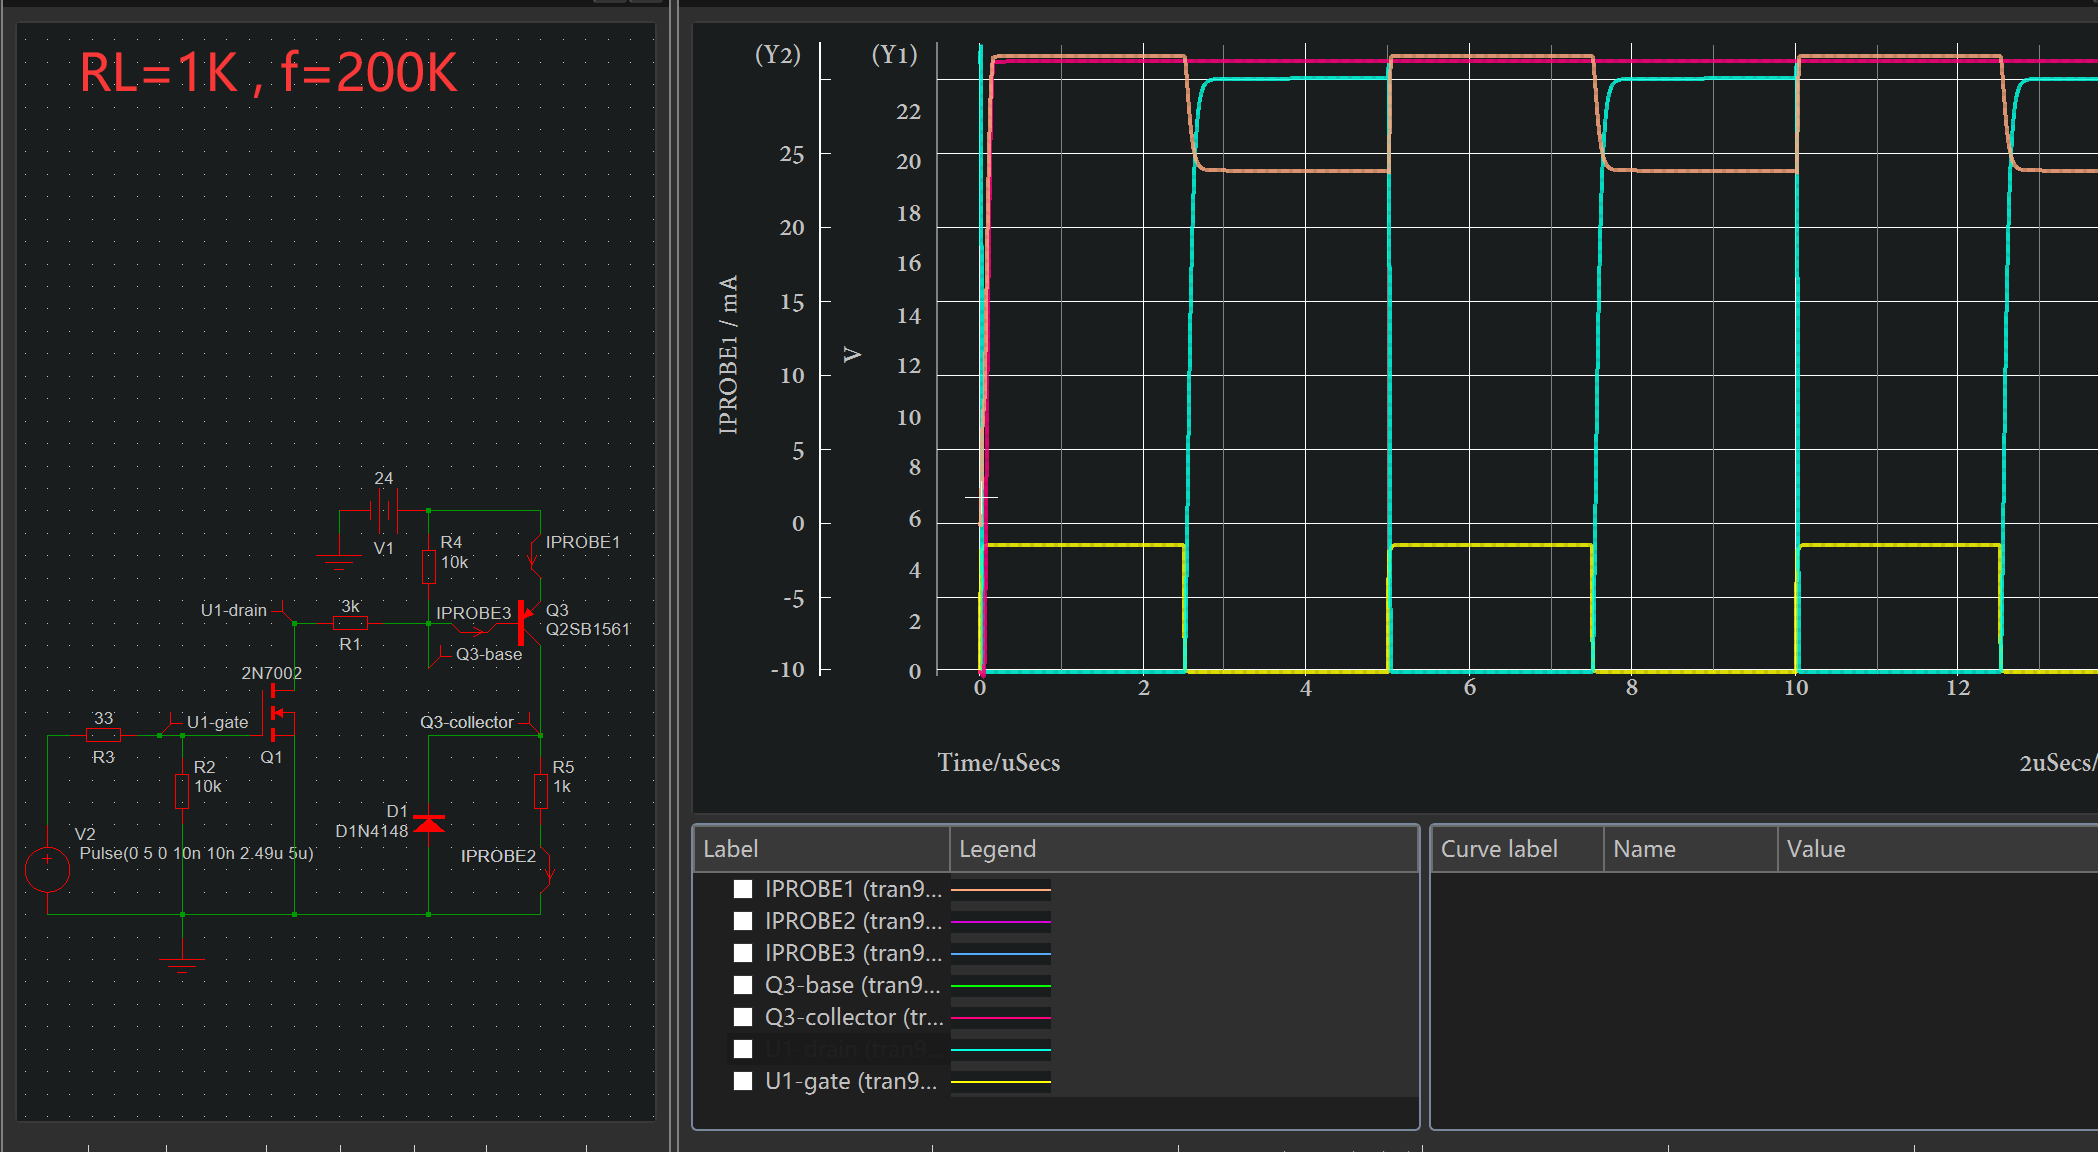Screen dimensions: 2098x1152
Task: Toggle the IPROBE3 curve checkbox
Action: 743,953
